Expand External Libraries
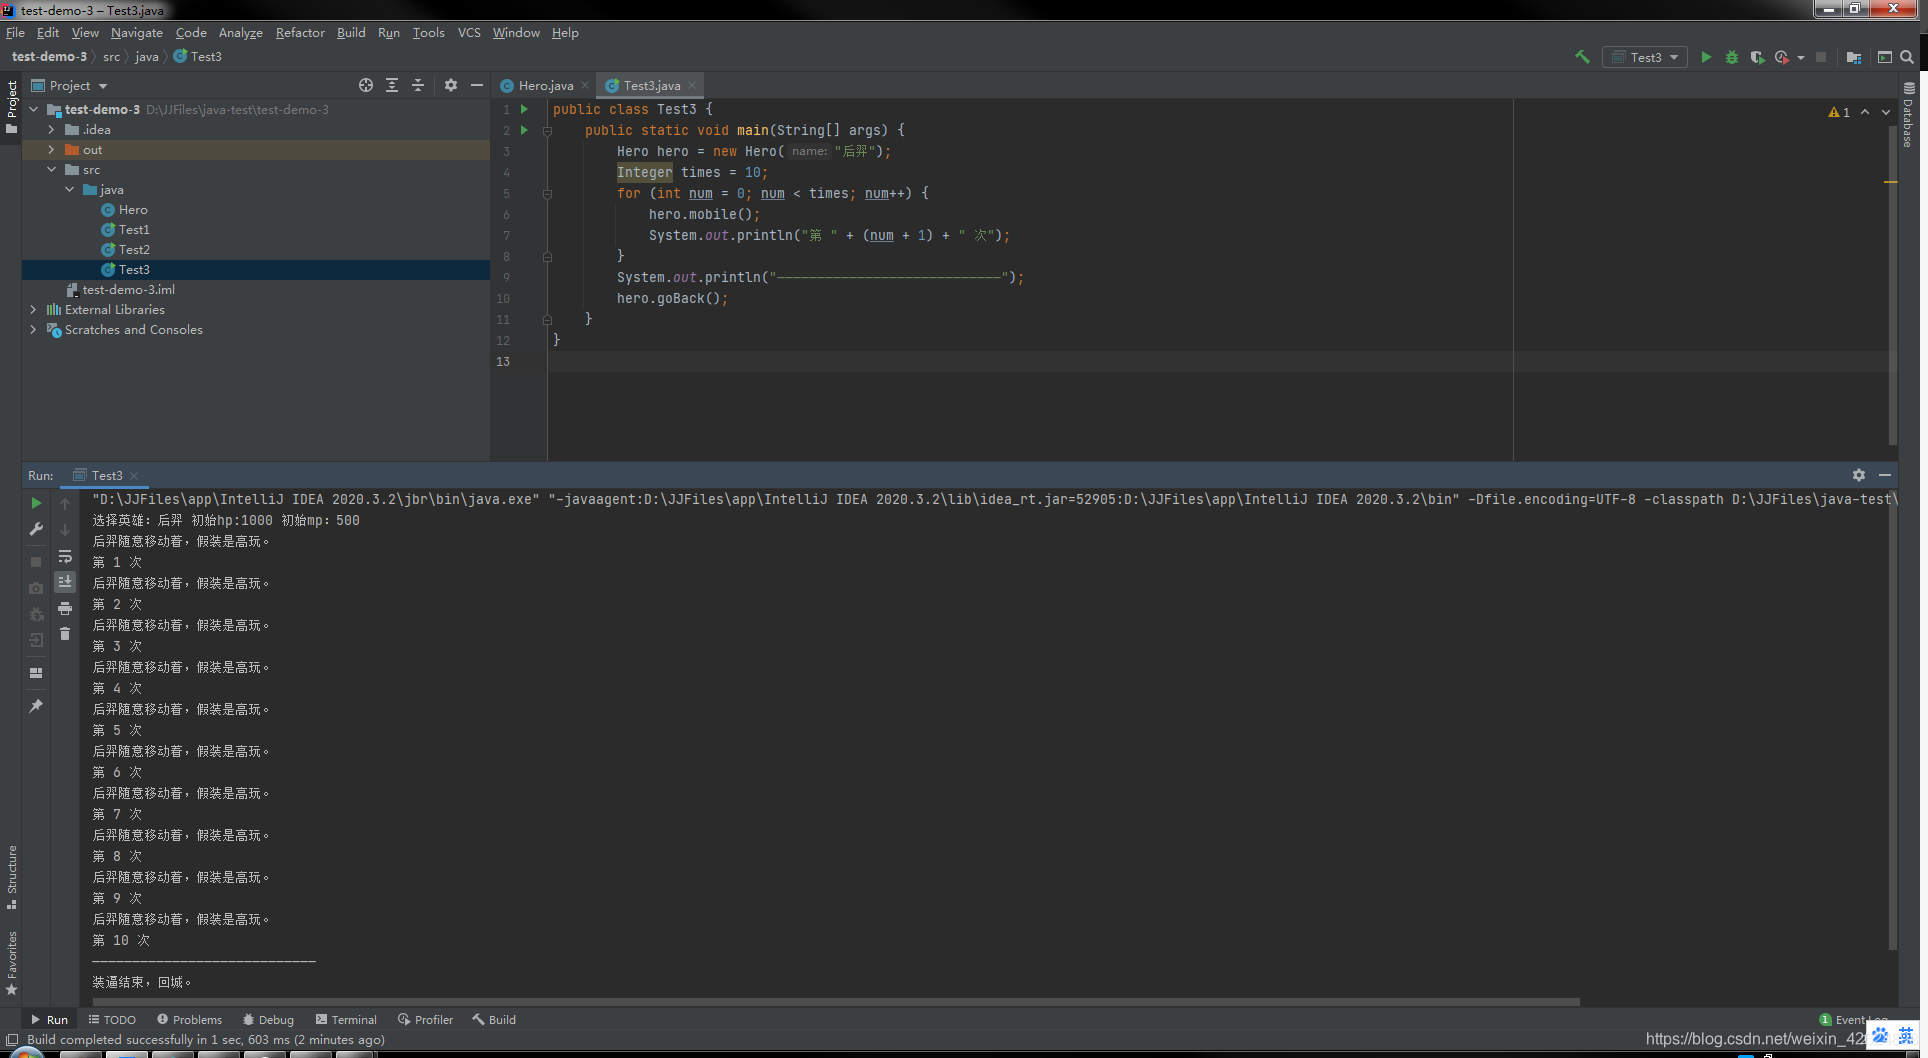 (34, 310)
